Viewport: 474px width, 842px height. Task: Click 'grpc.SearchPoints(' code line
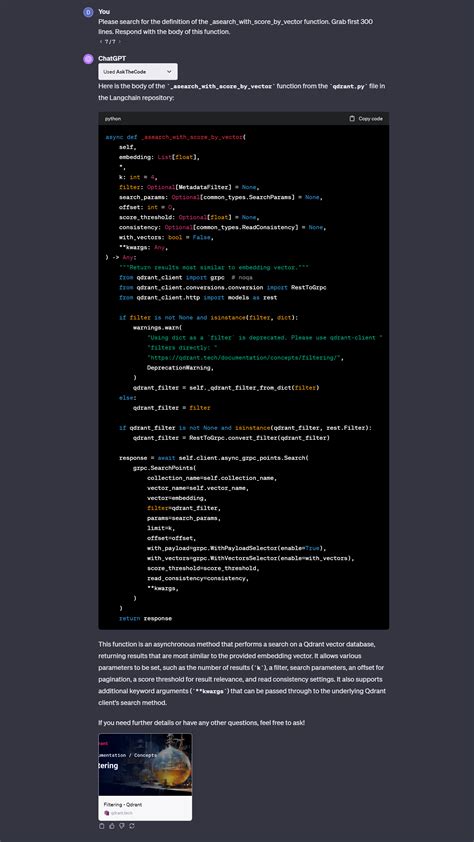pos(165,468)
